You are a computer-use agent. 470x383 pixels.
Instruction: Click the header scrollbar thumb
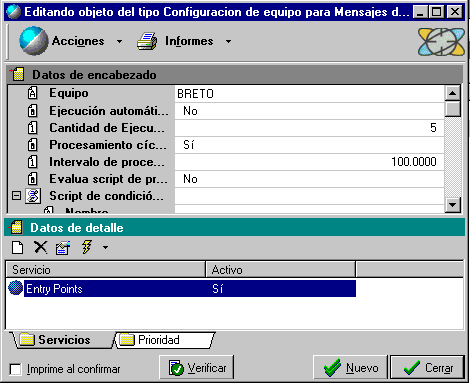pyautogui.click(x=453, y=109)
